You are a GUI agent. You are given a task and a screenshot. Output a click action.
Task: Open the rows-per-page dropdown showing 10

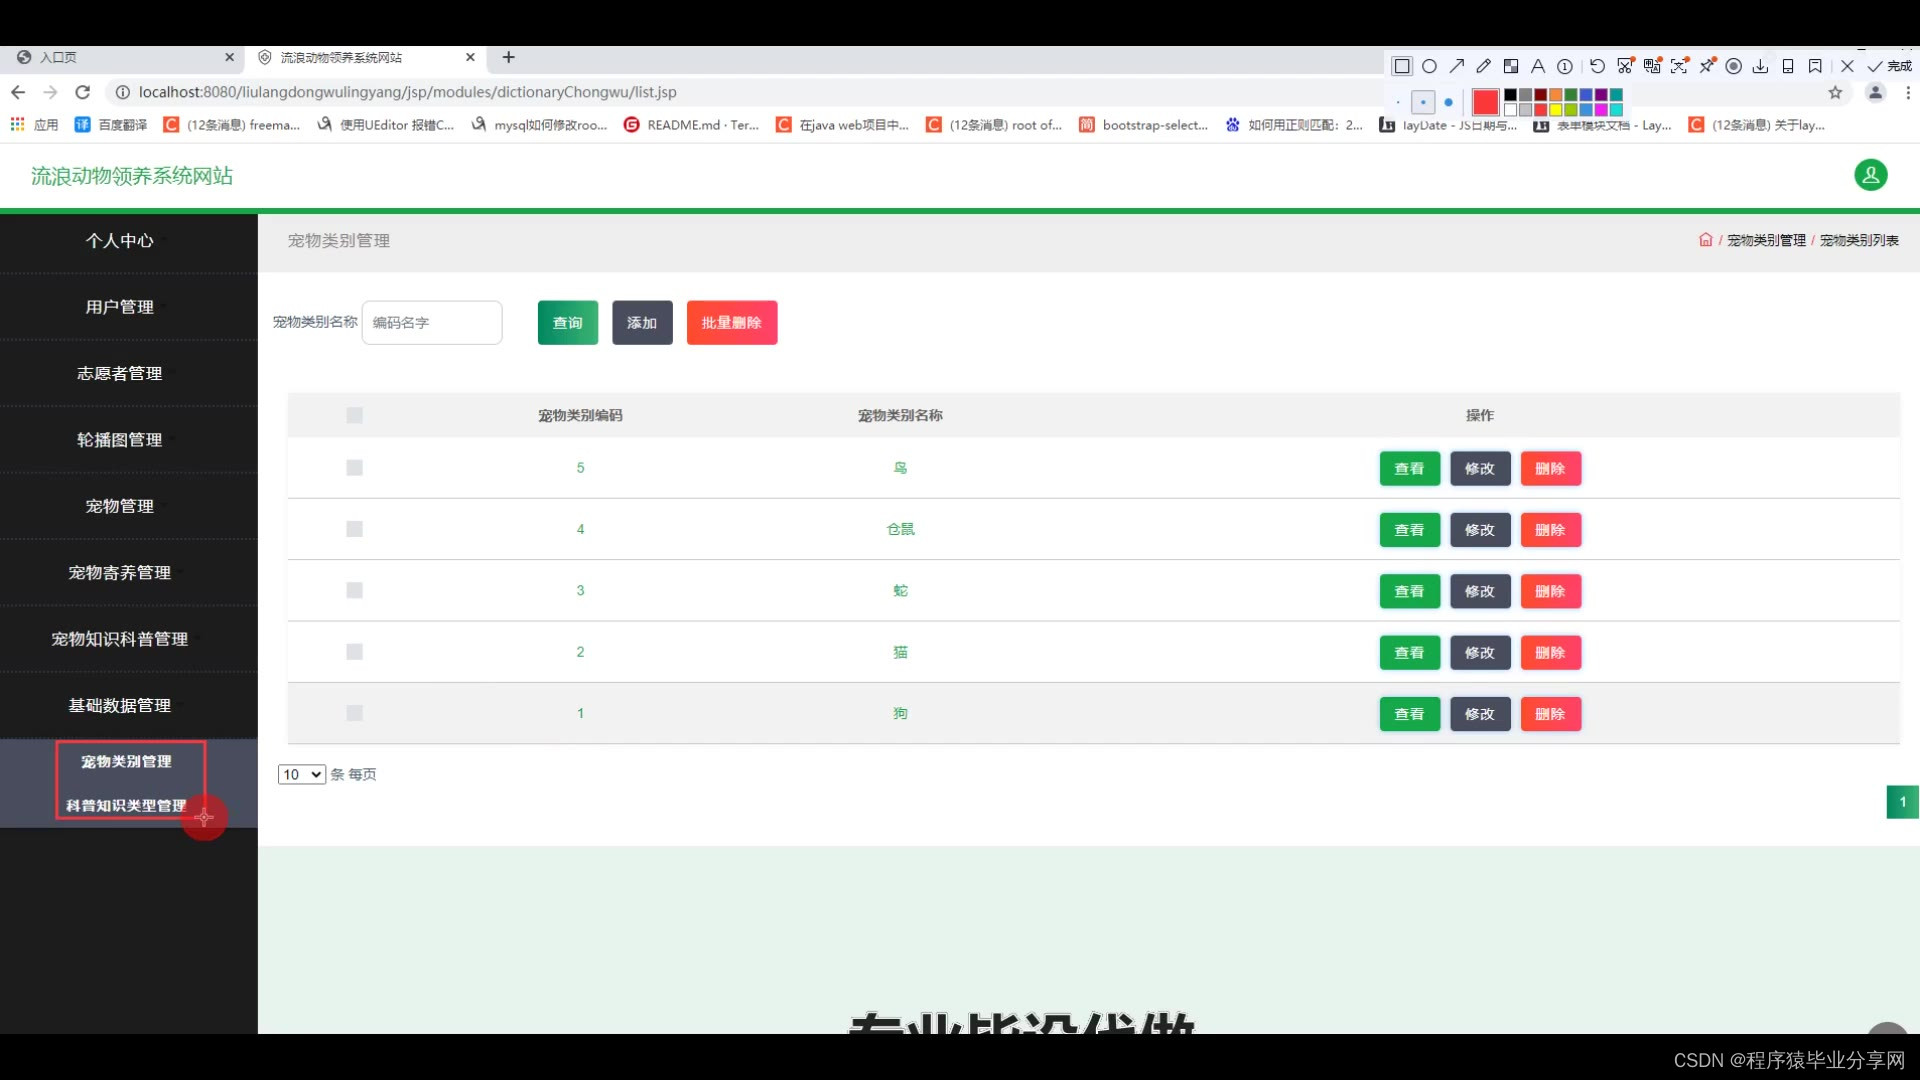click(x=301, y=774)
